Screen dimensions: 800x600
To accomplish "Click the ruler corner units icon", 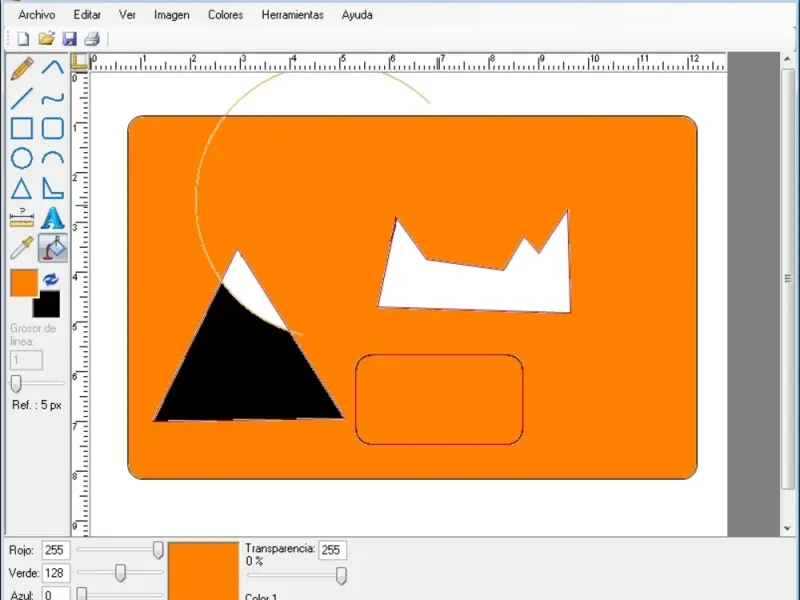I will [80, 61].
